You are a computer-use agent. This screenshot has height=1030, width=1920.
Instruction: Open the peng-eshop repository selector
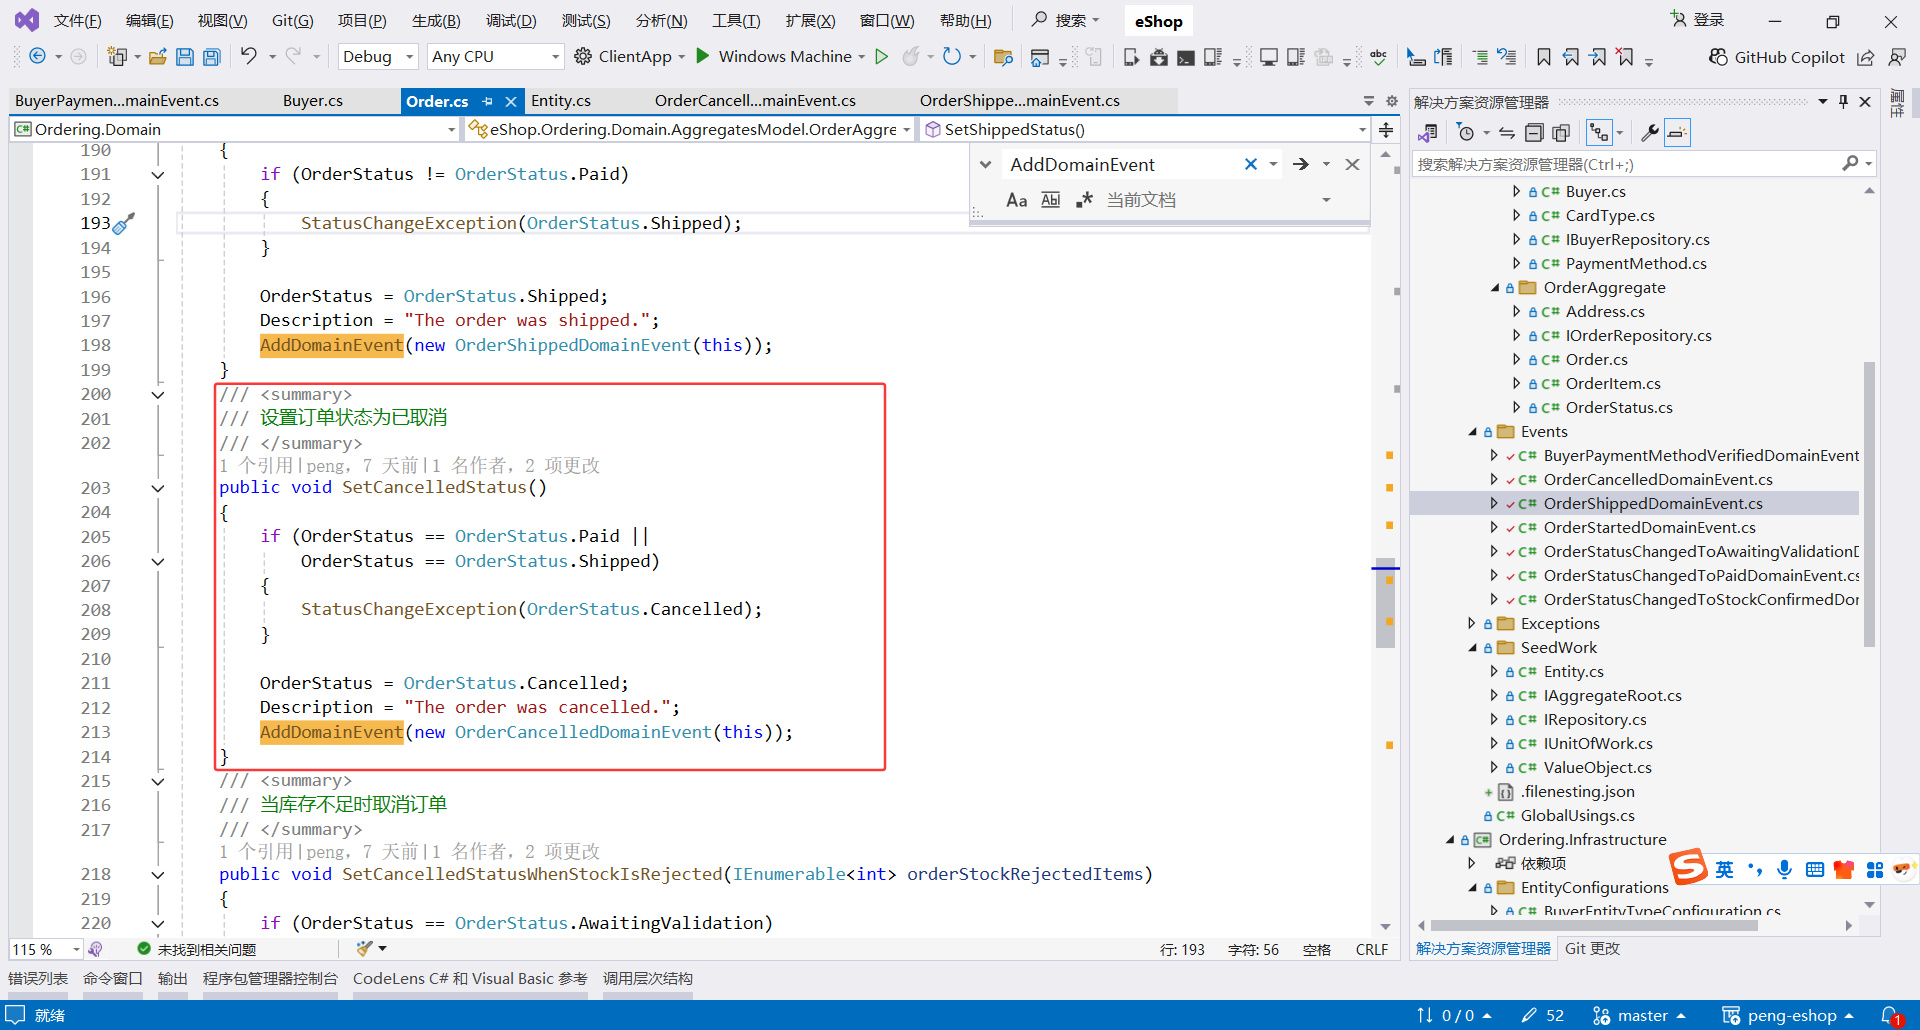point(1788,1016)
